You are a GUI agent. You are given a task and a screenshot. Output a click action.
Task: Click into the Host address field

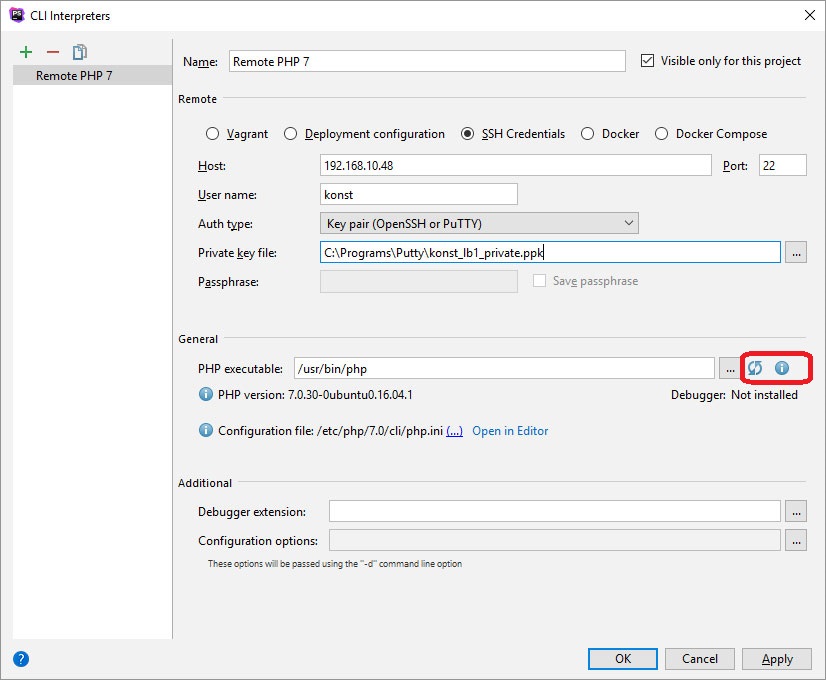515,165
